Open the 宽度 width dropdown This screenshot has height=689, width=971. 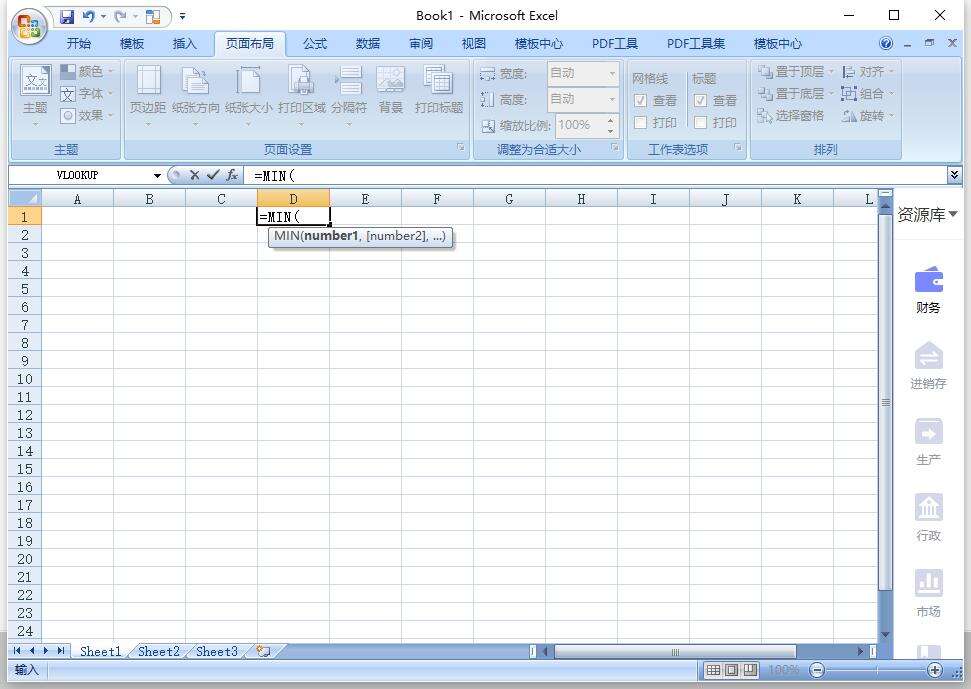coord(611,74)
